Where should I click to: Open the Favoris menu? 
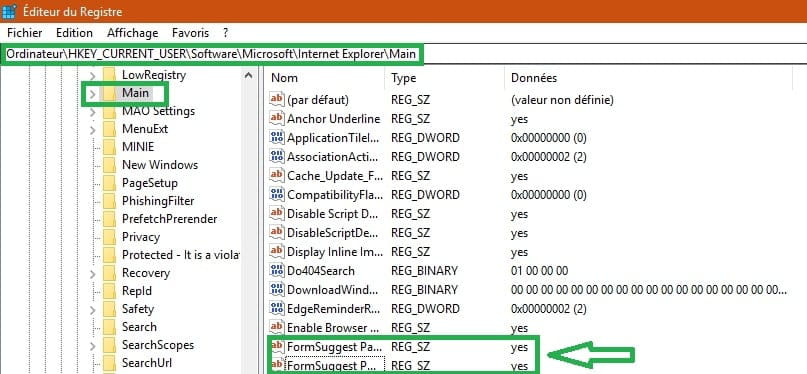190,33
